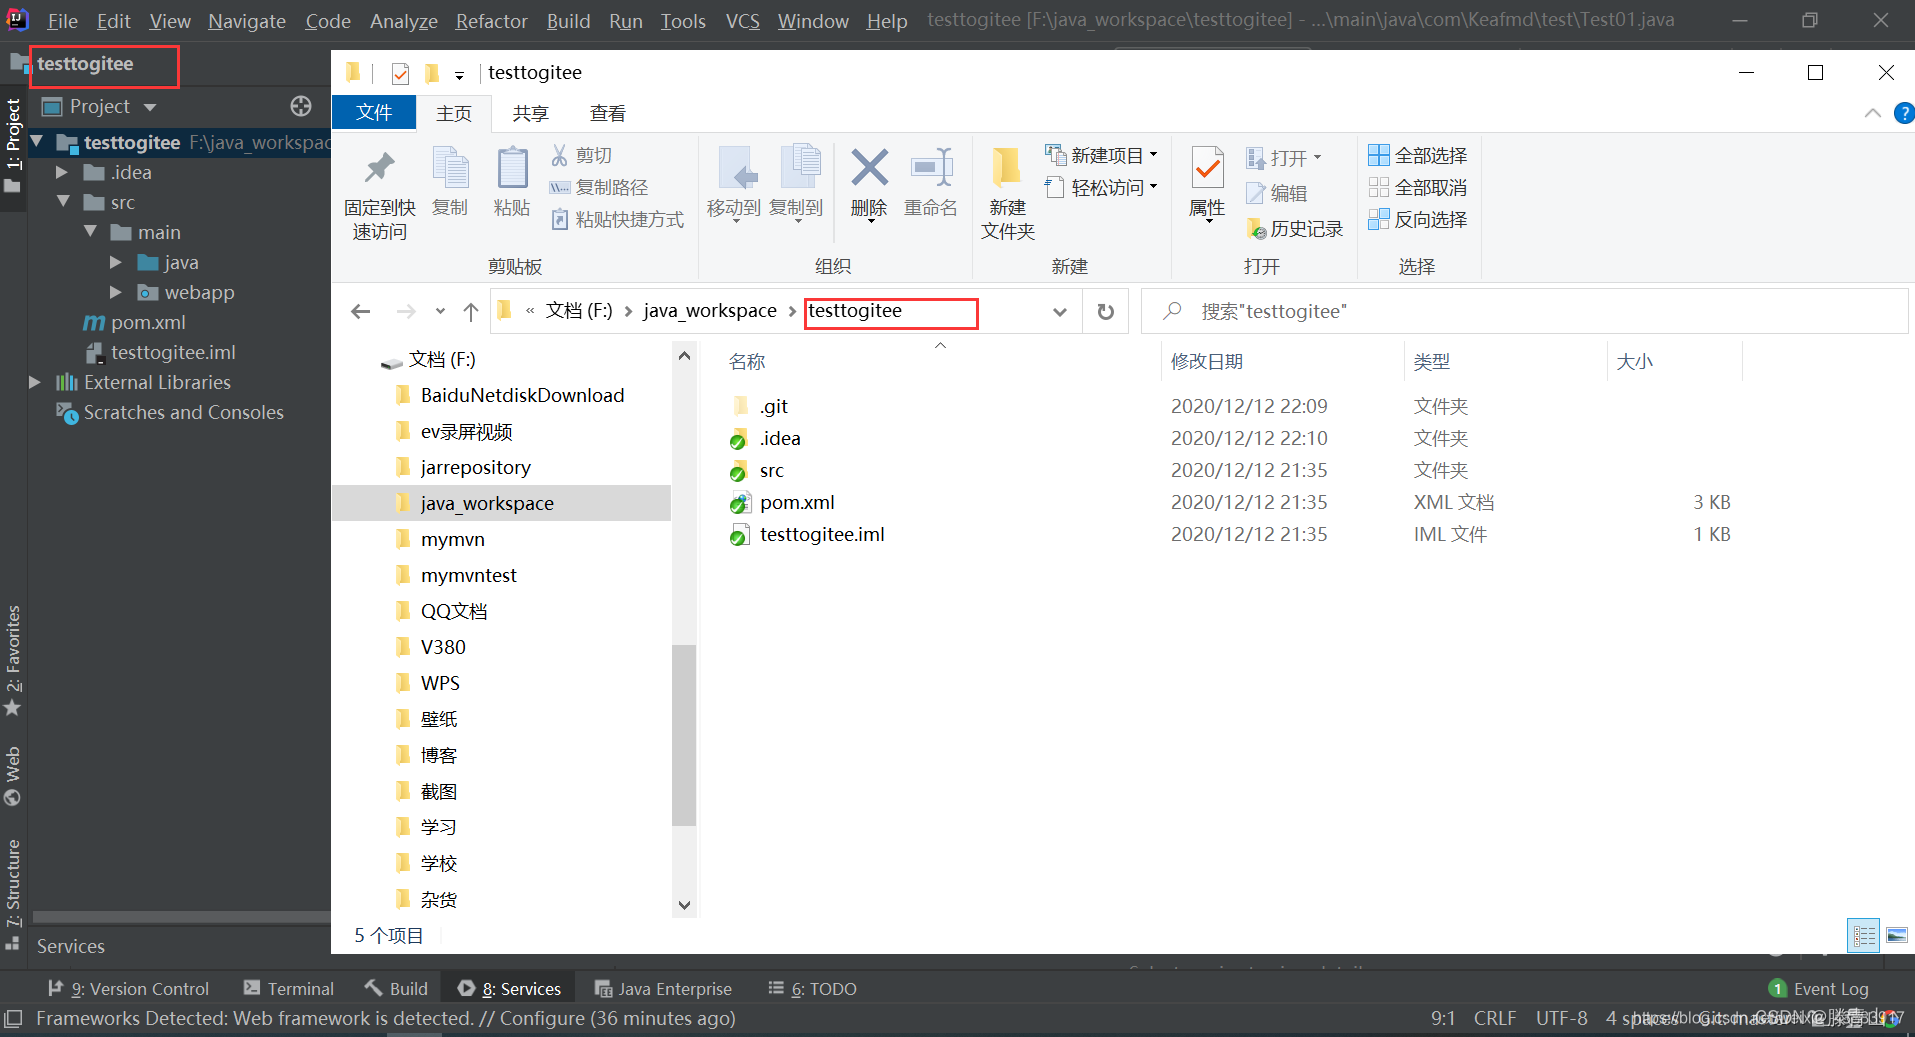Create a new folder with 新建文件夹 icon
Screen dimensions: 1915x1037
[1006, 190]
